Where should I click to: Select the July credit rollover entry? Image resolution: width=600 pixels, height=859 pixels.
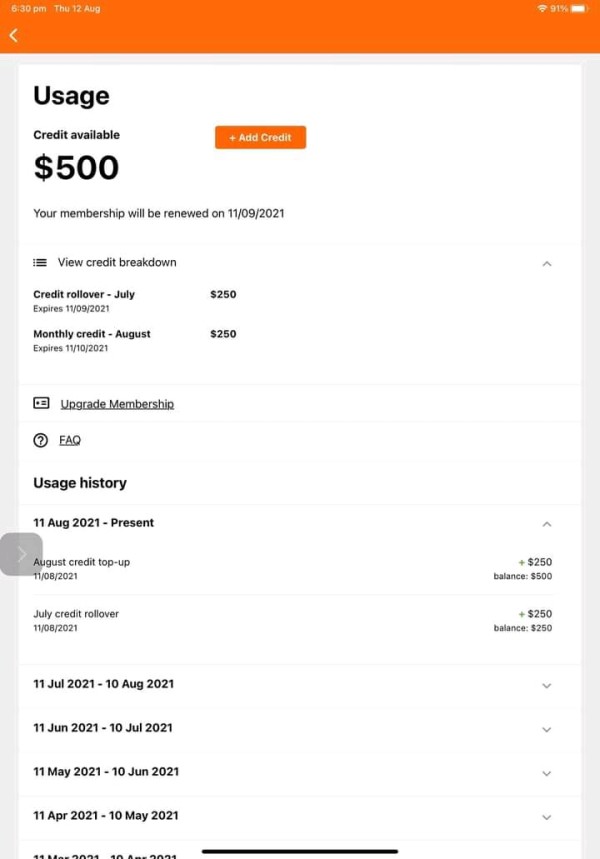pyautogui.click(x=76, y=614)
